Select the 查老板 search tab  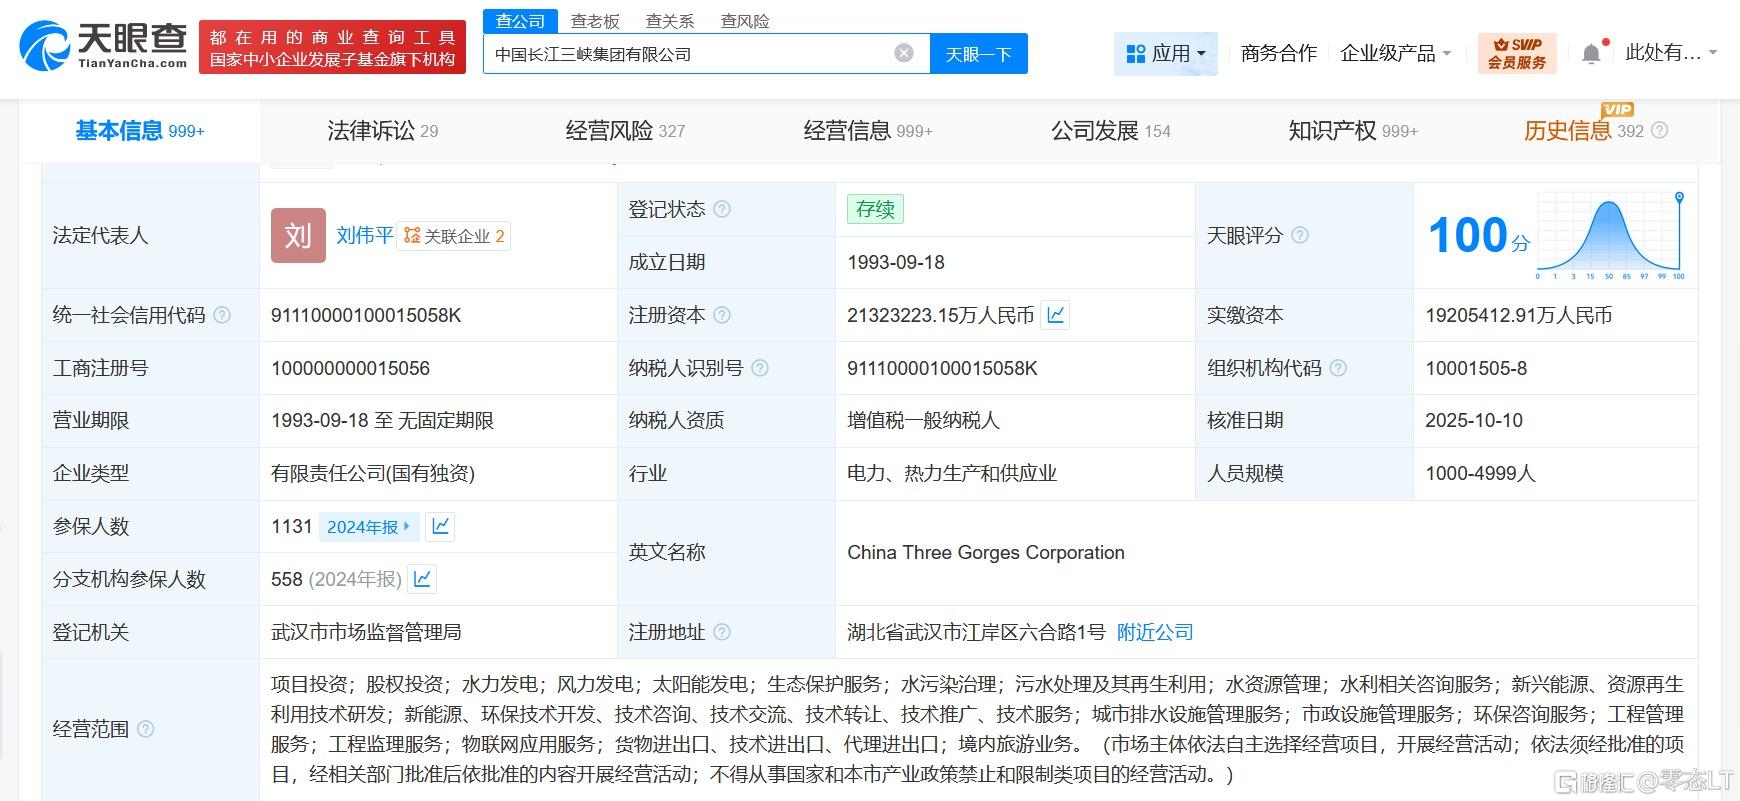(595, 21)
